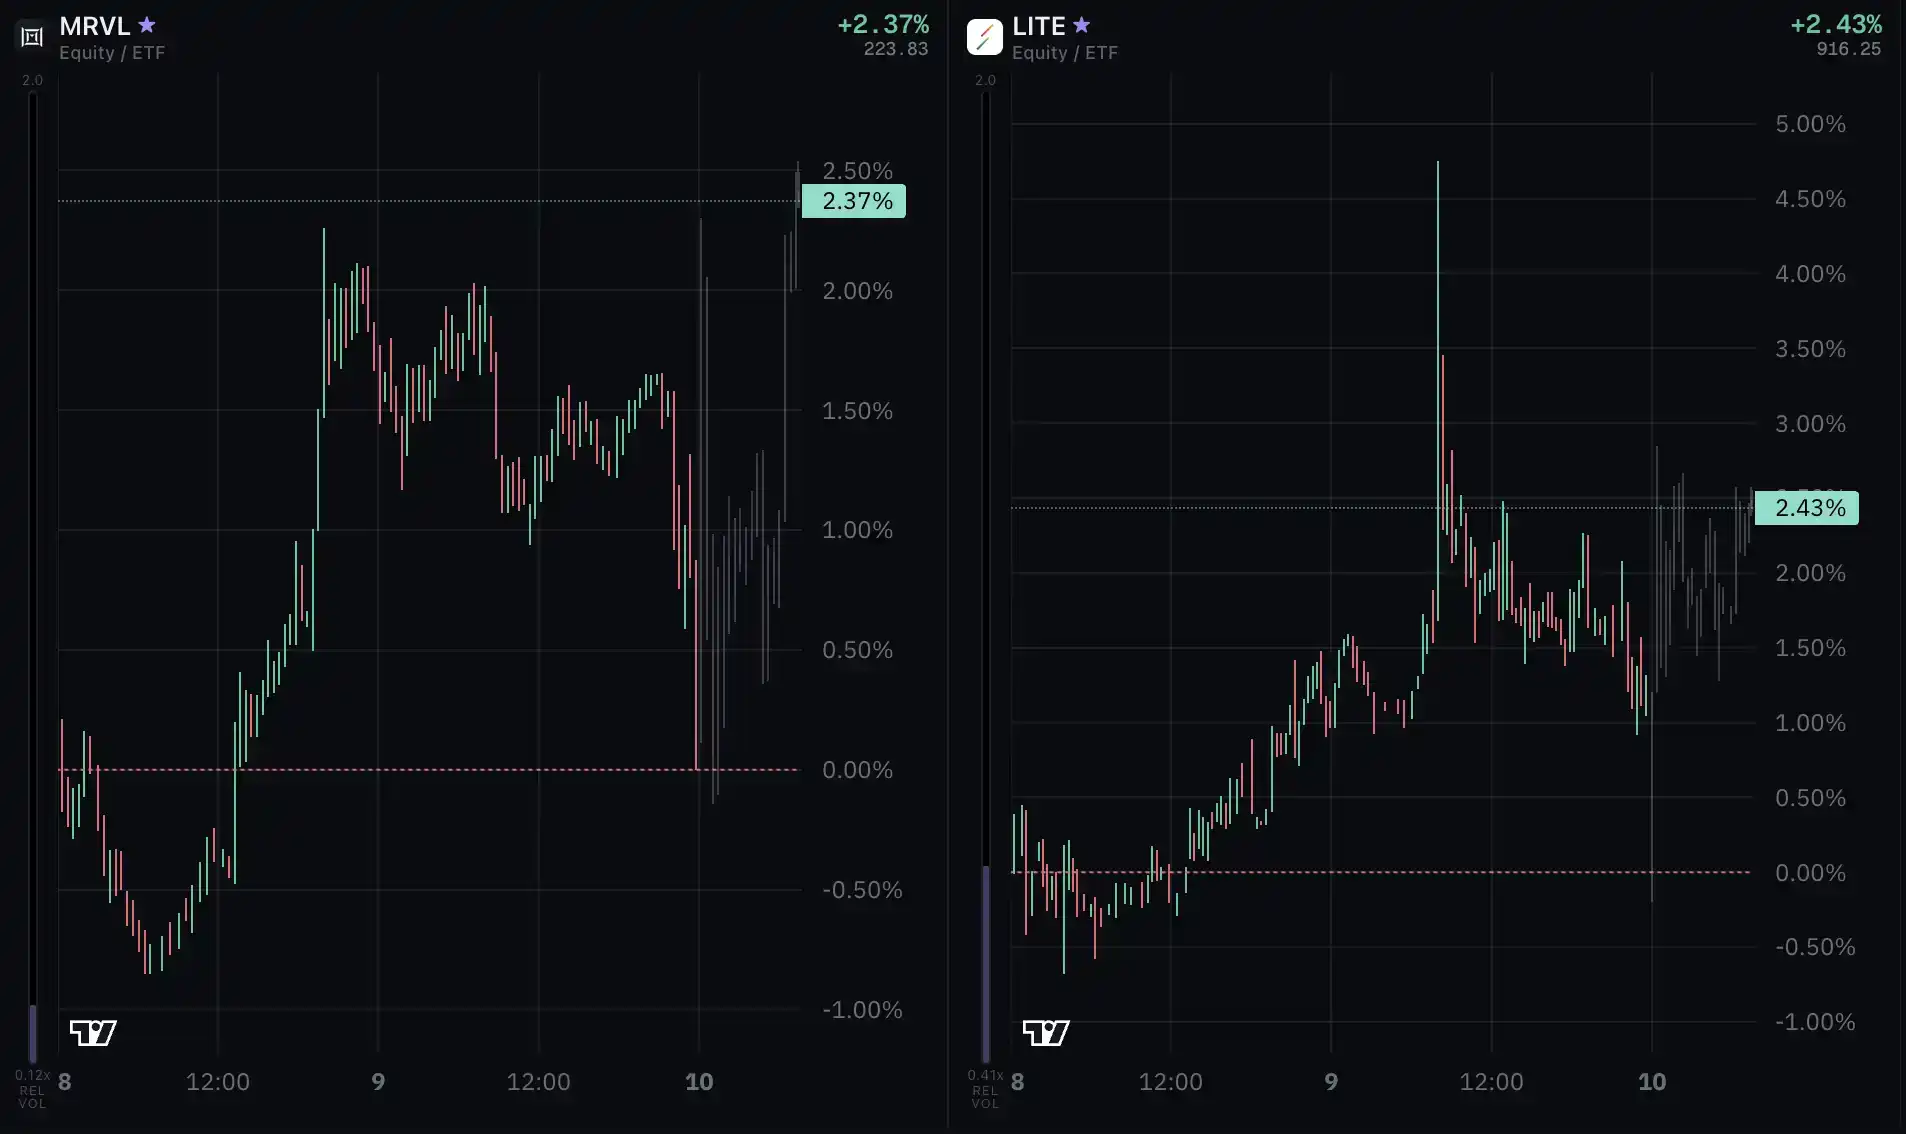Click the 0.00% label on LITE price axis

[1811, 873]
